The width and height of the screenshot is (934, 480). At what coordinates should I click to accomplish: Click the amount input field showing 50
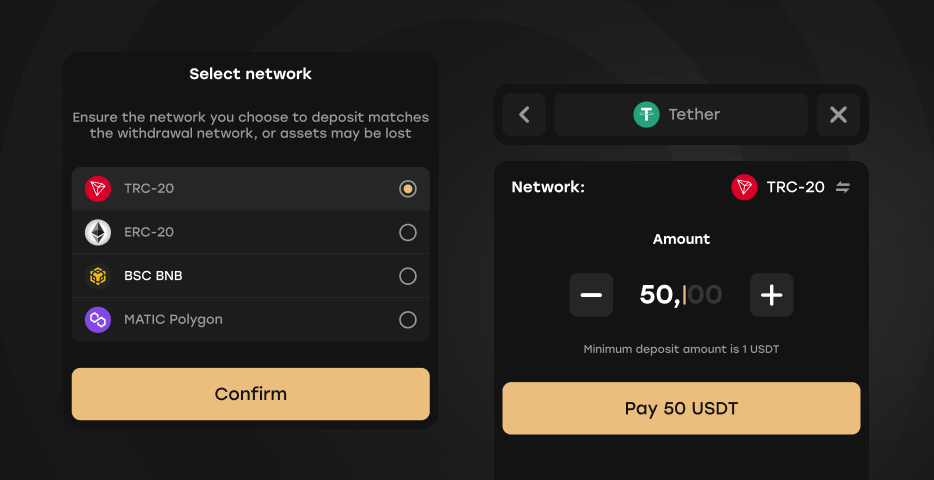(x=681, y=295)
